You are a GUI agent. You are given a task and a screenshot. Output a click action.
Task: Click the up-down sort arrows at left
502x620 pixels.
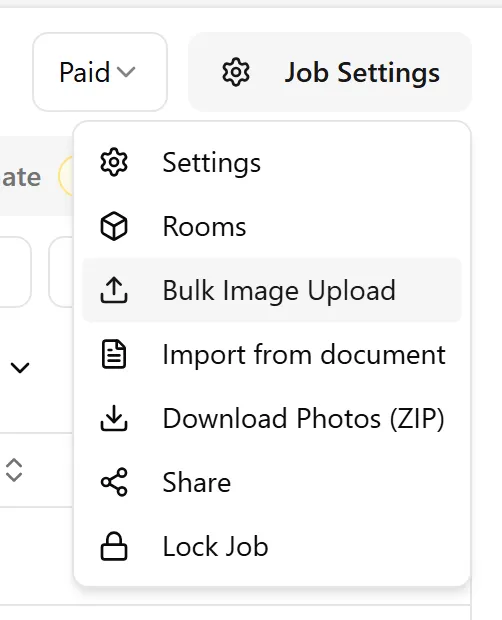point(14,470)
